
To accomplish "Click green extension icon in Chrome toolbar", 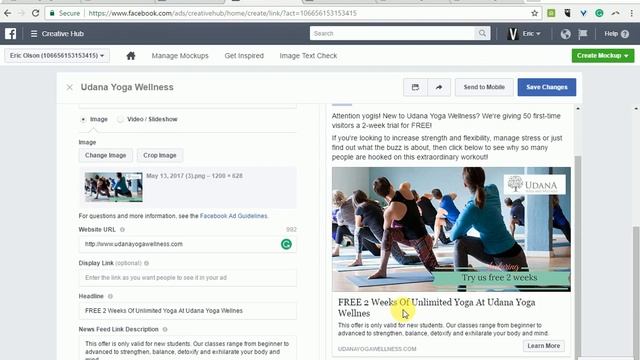I will tap(551, 13).
